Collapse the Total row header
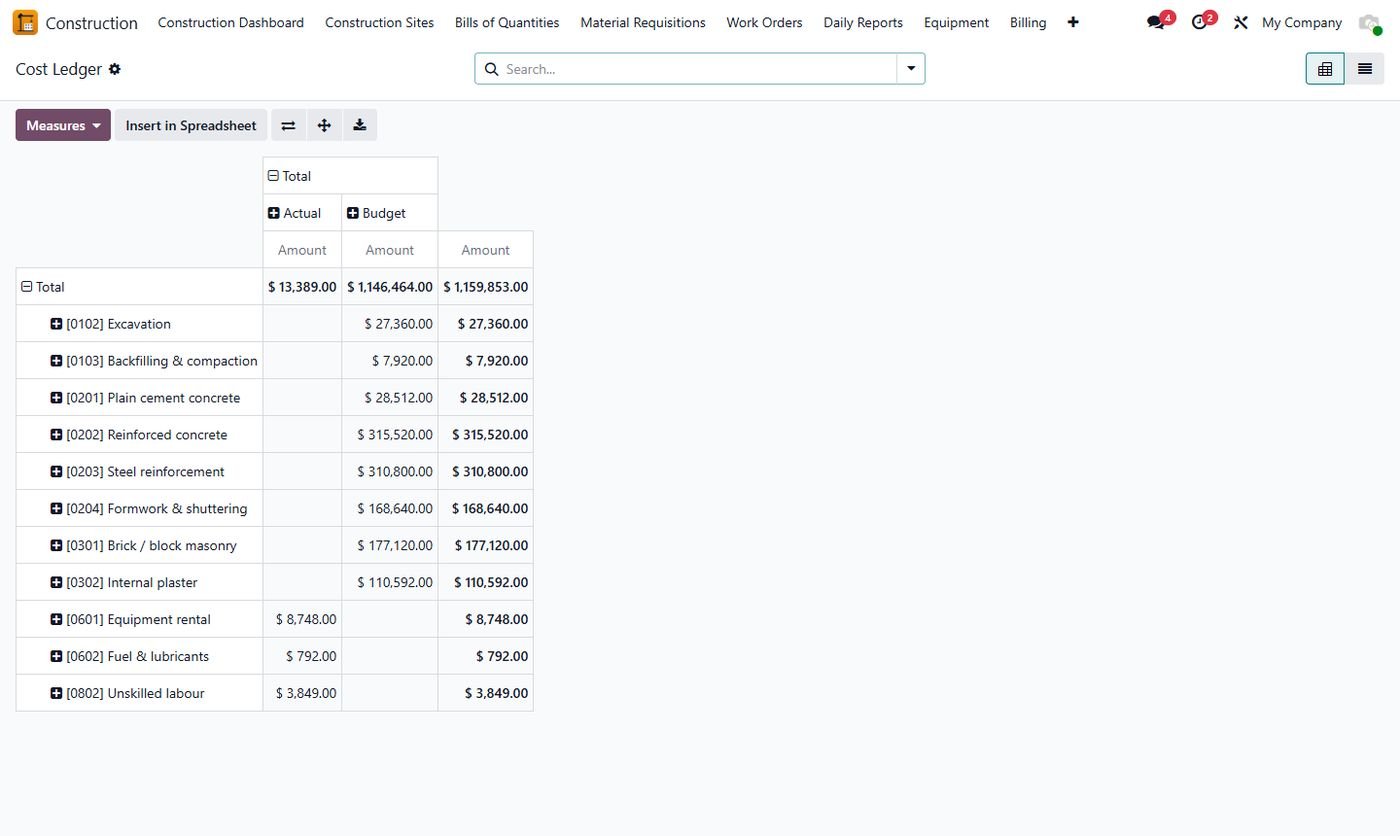 click(139, 287)
